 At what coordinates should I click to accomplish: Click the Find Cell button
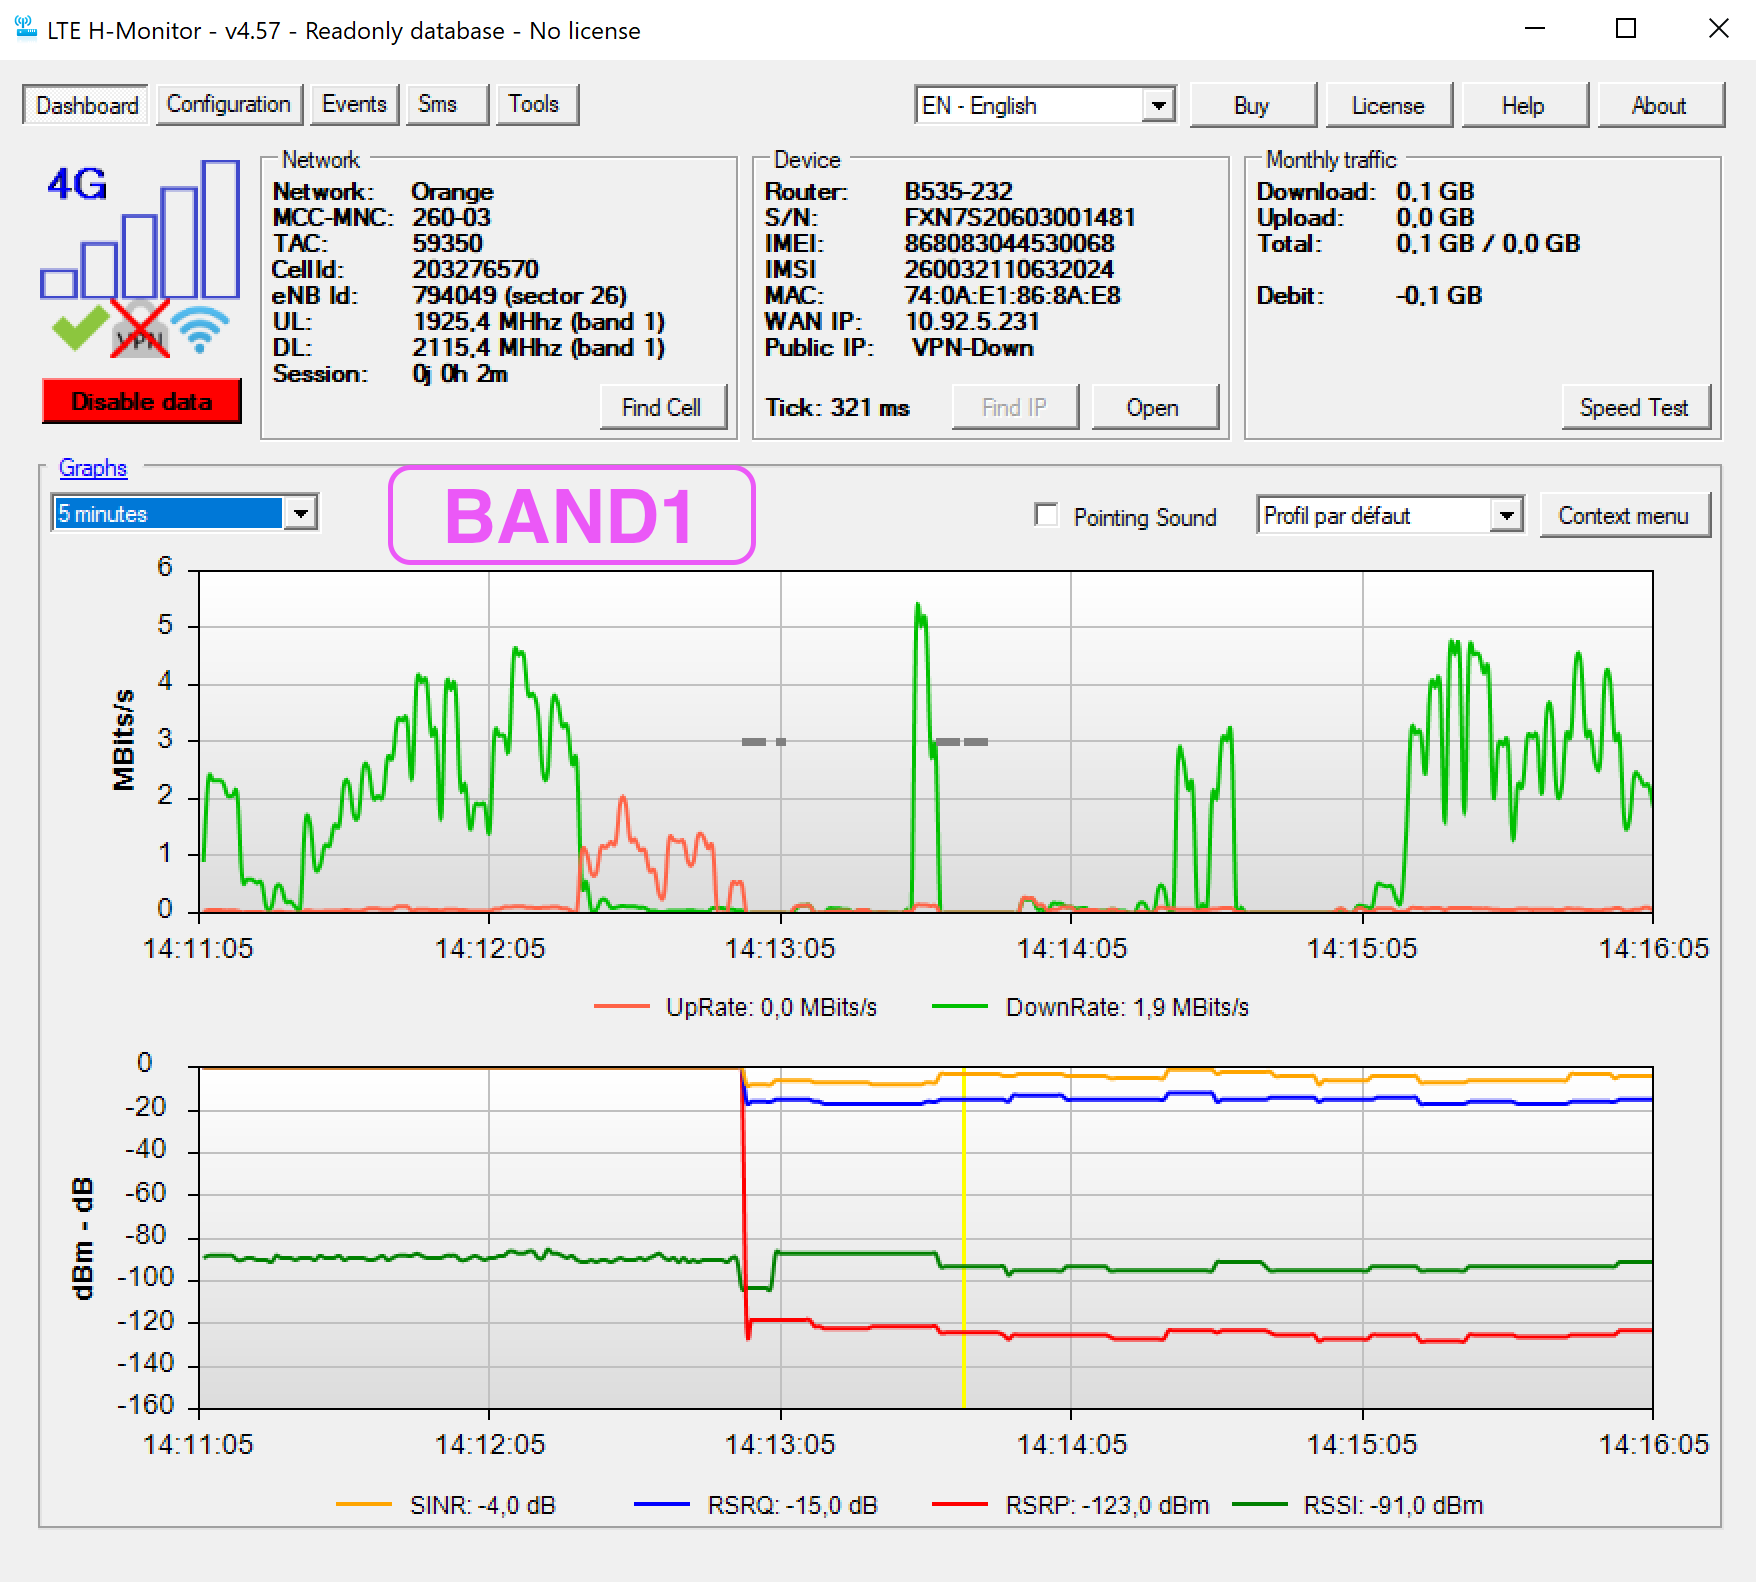click(x=662, y=407)
